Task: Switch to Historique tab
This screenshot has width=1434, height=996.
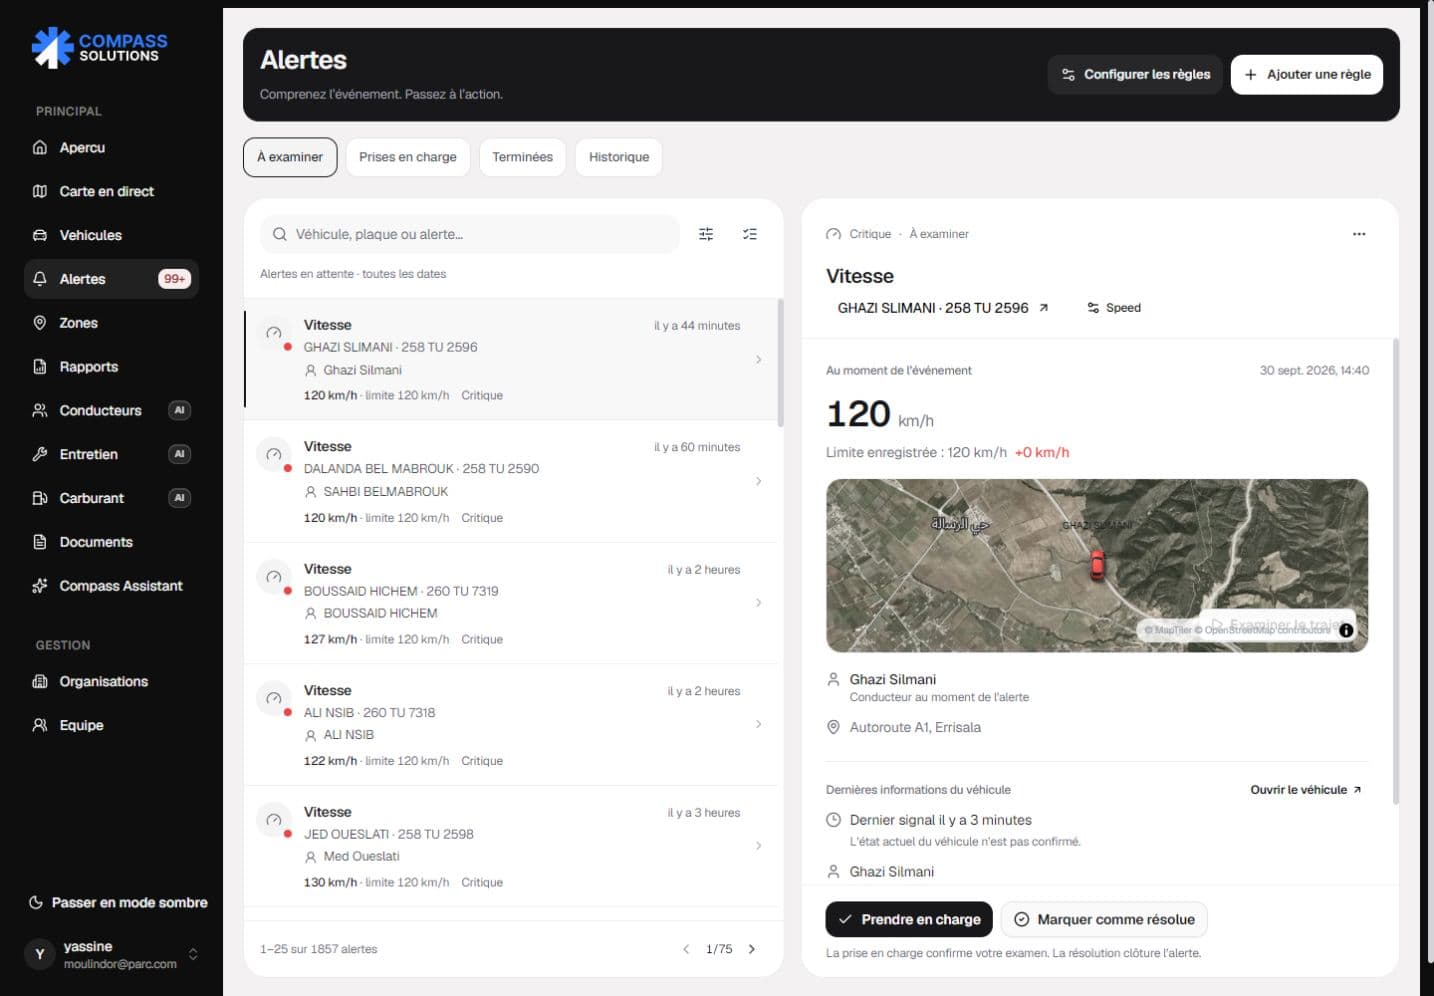Action: pyautogui.click(x=619, y=157)
